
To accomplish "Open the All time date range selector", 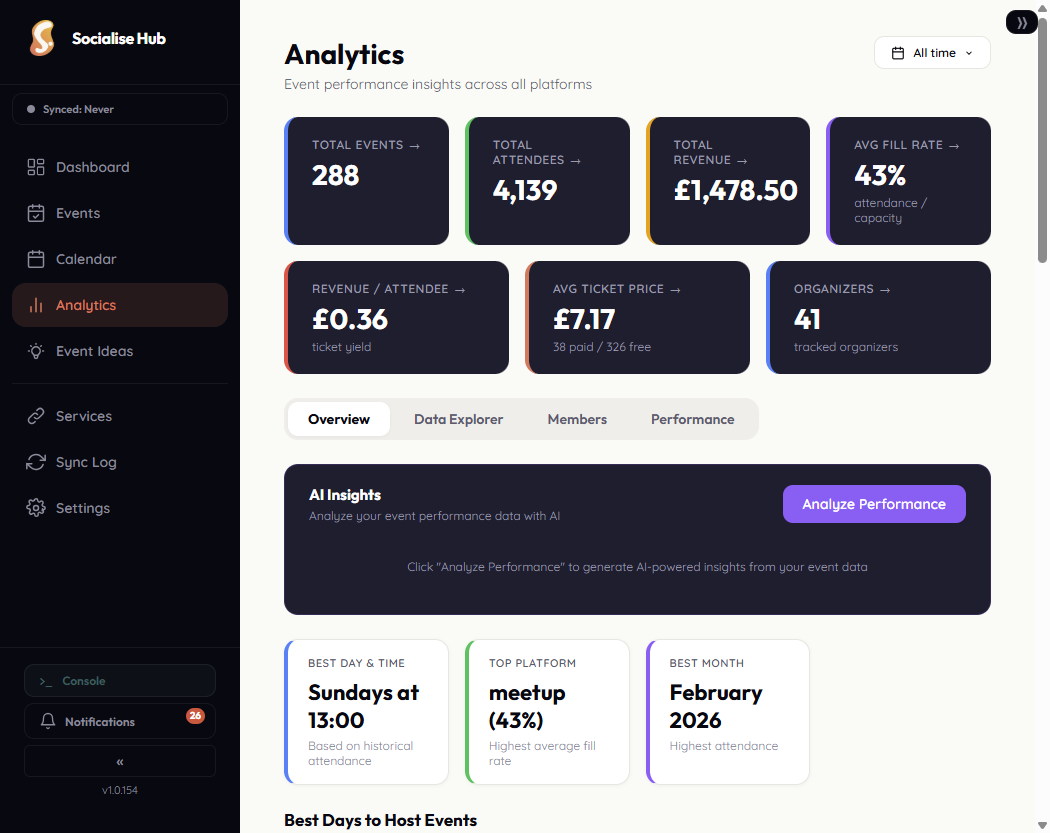I will [931, 52].
